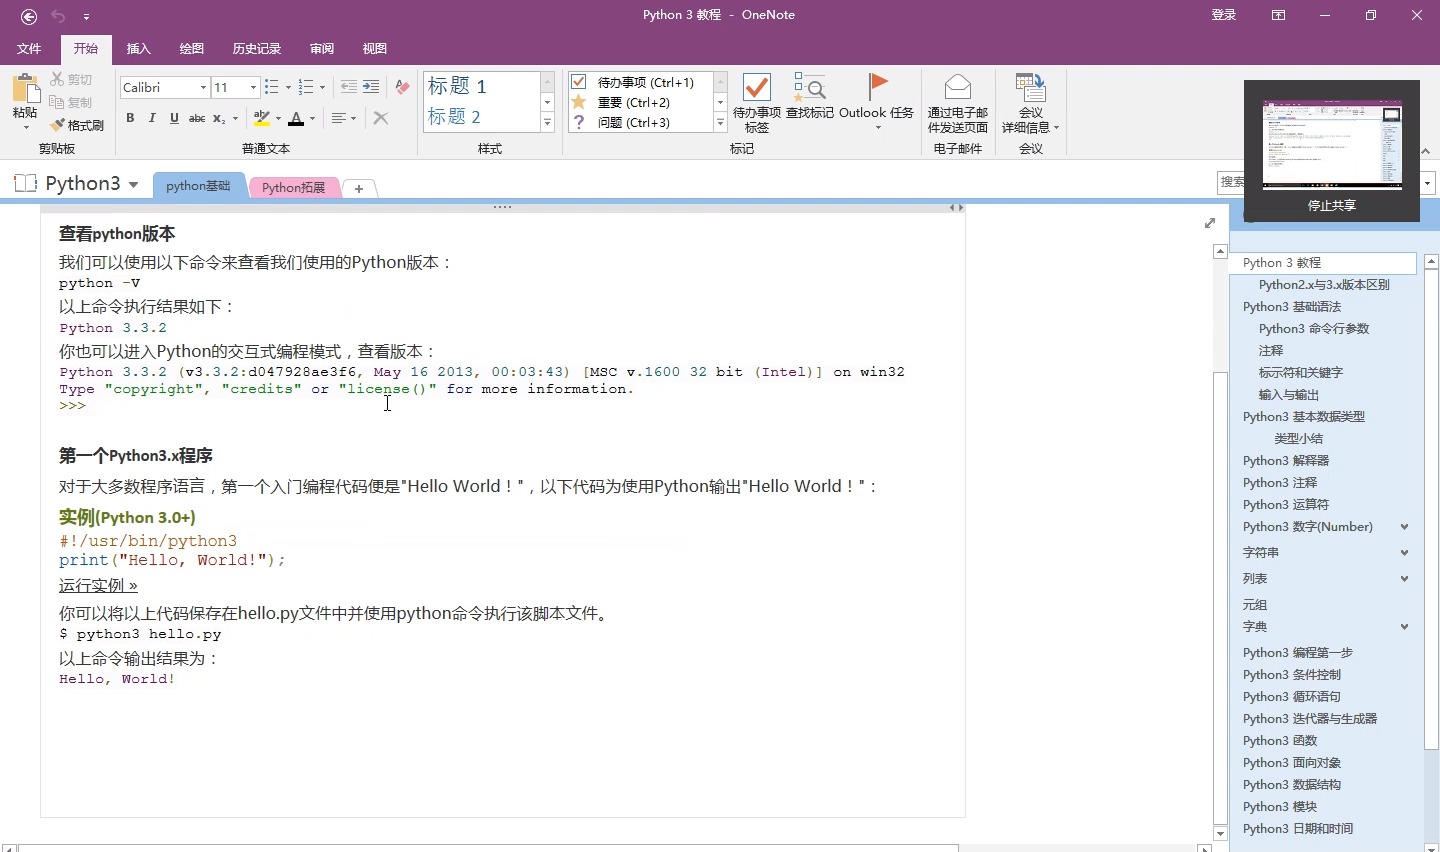Click the shared screen preview thumbnail
The height and width of the screenshot is (852, 1440).
[x=1332, y=143]
